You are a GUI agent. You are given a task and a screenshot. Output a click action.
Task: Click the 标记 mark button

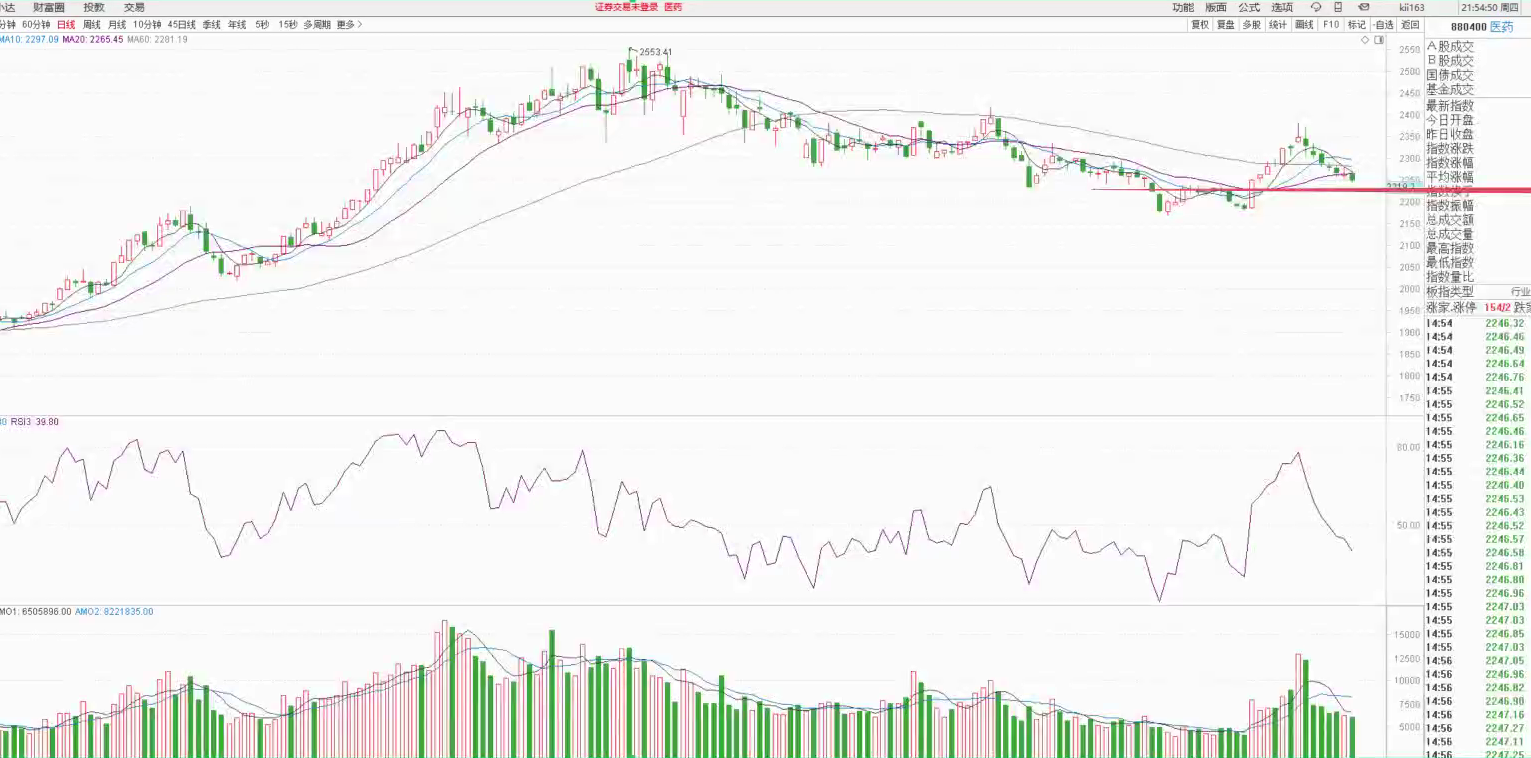coord(1356,24)
